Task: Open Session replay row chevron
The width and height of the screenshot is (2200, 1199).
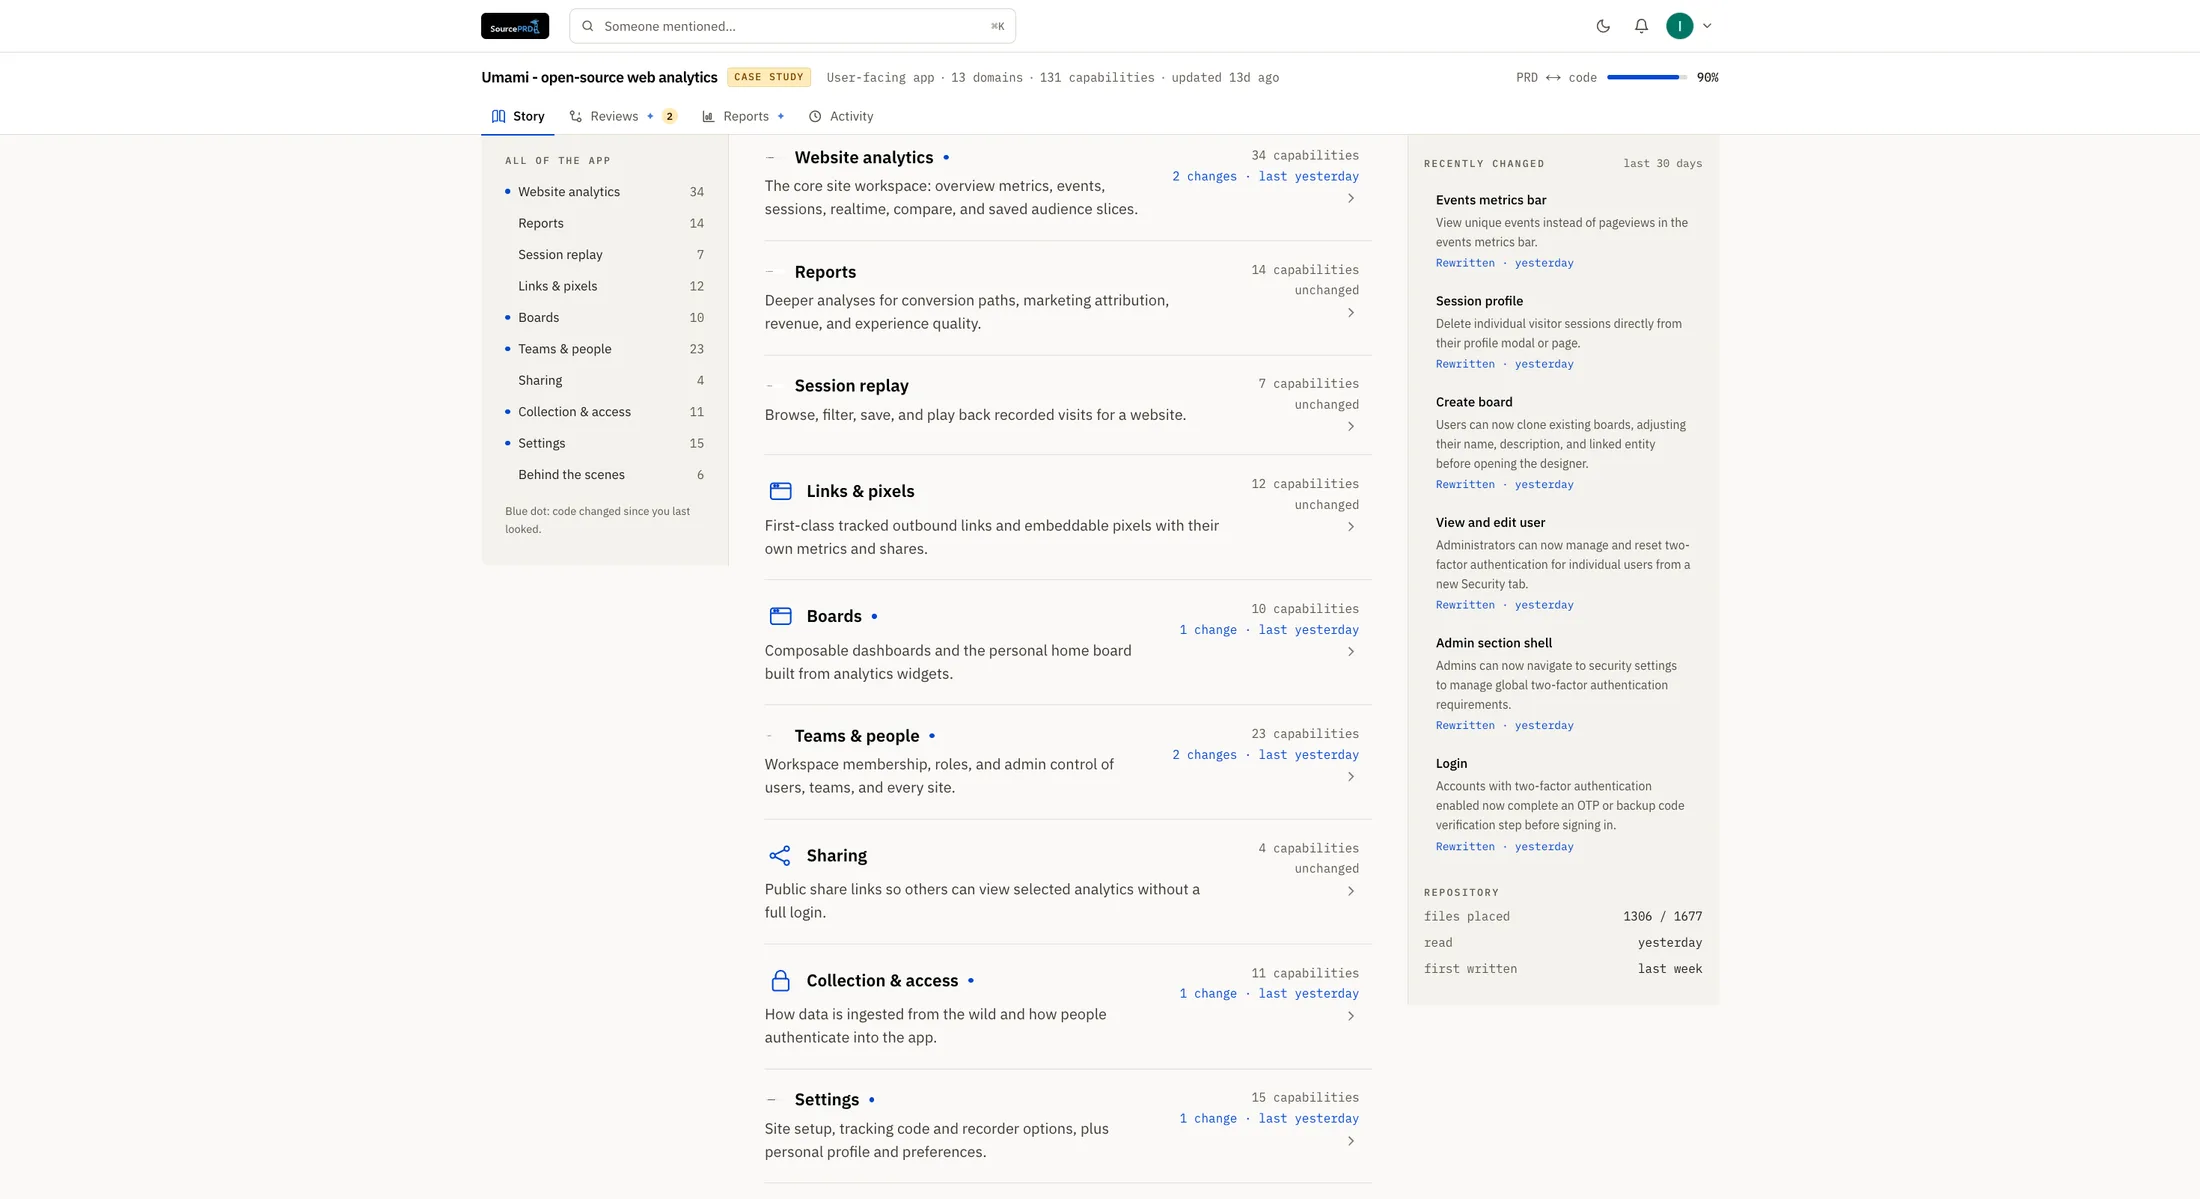Action: (x=1351, y=427)
